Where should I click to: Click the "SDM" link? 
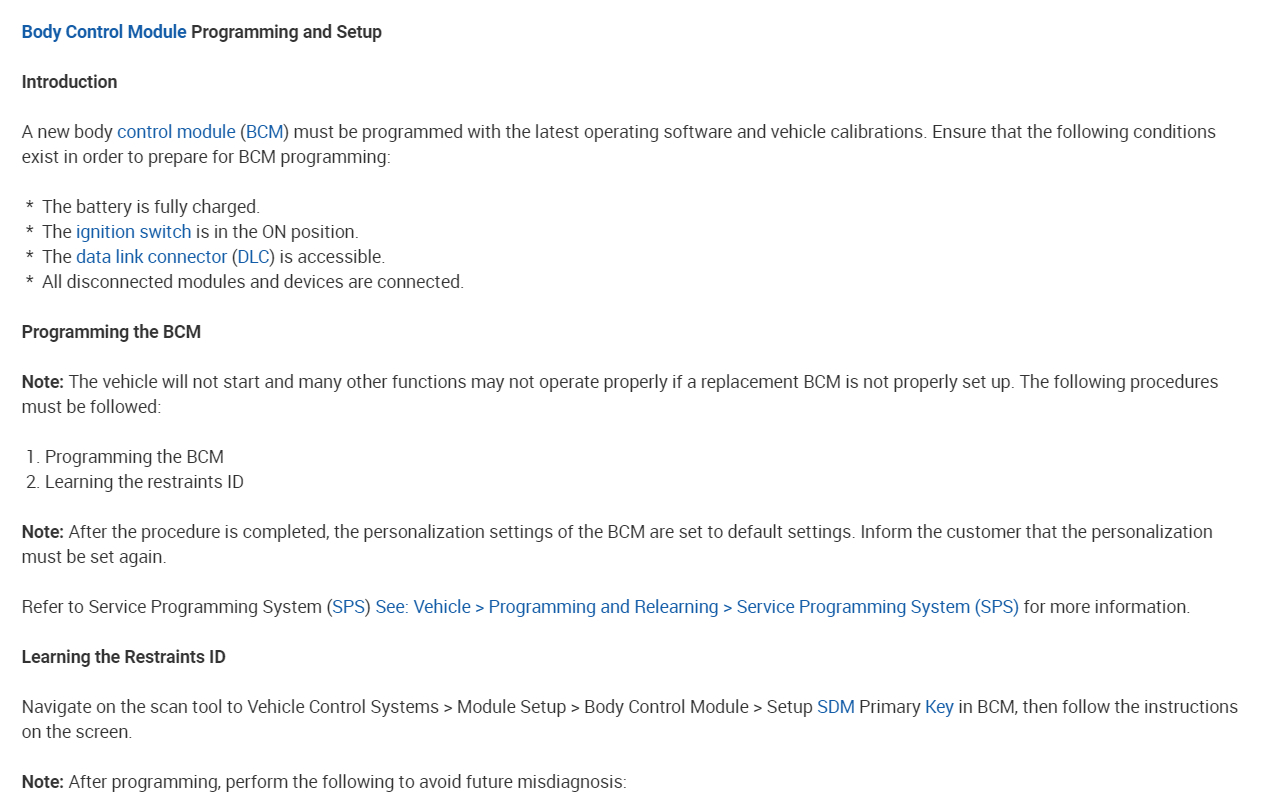835,707
